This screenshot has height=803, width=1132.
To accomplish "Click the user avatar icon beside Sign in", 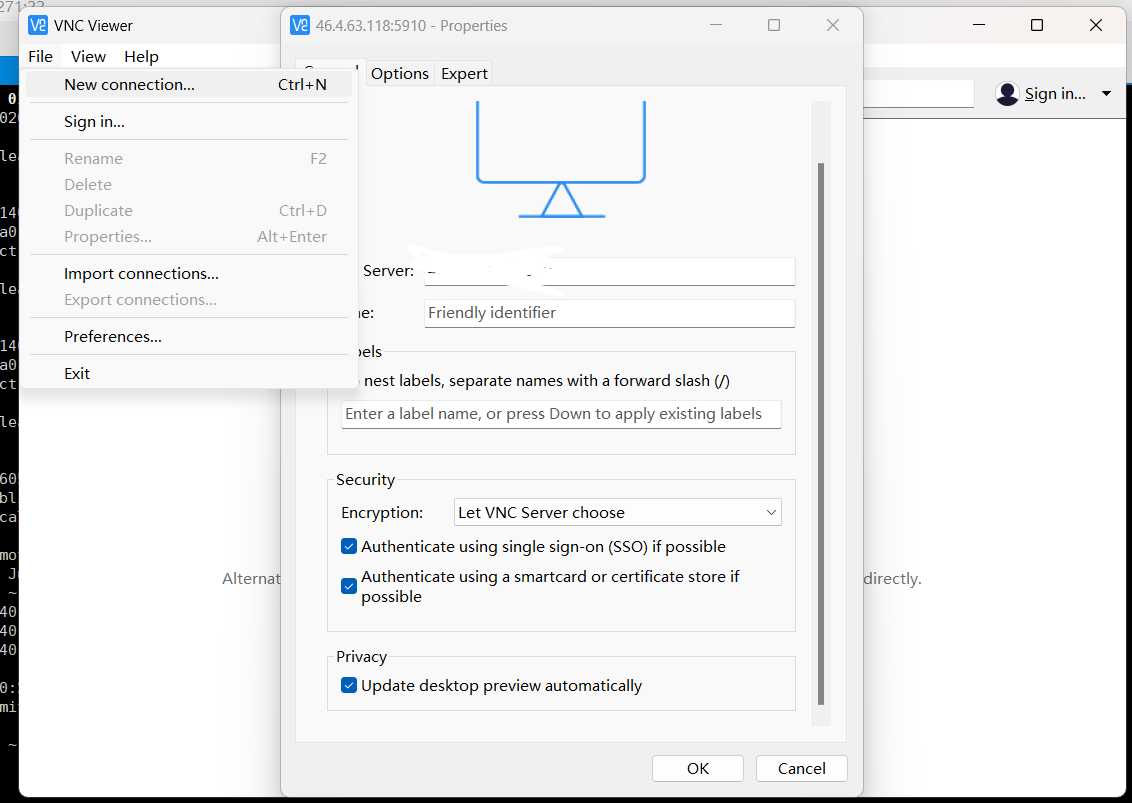I will 1007,94.
